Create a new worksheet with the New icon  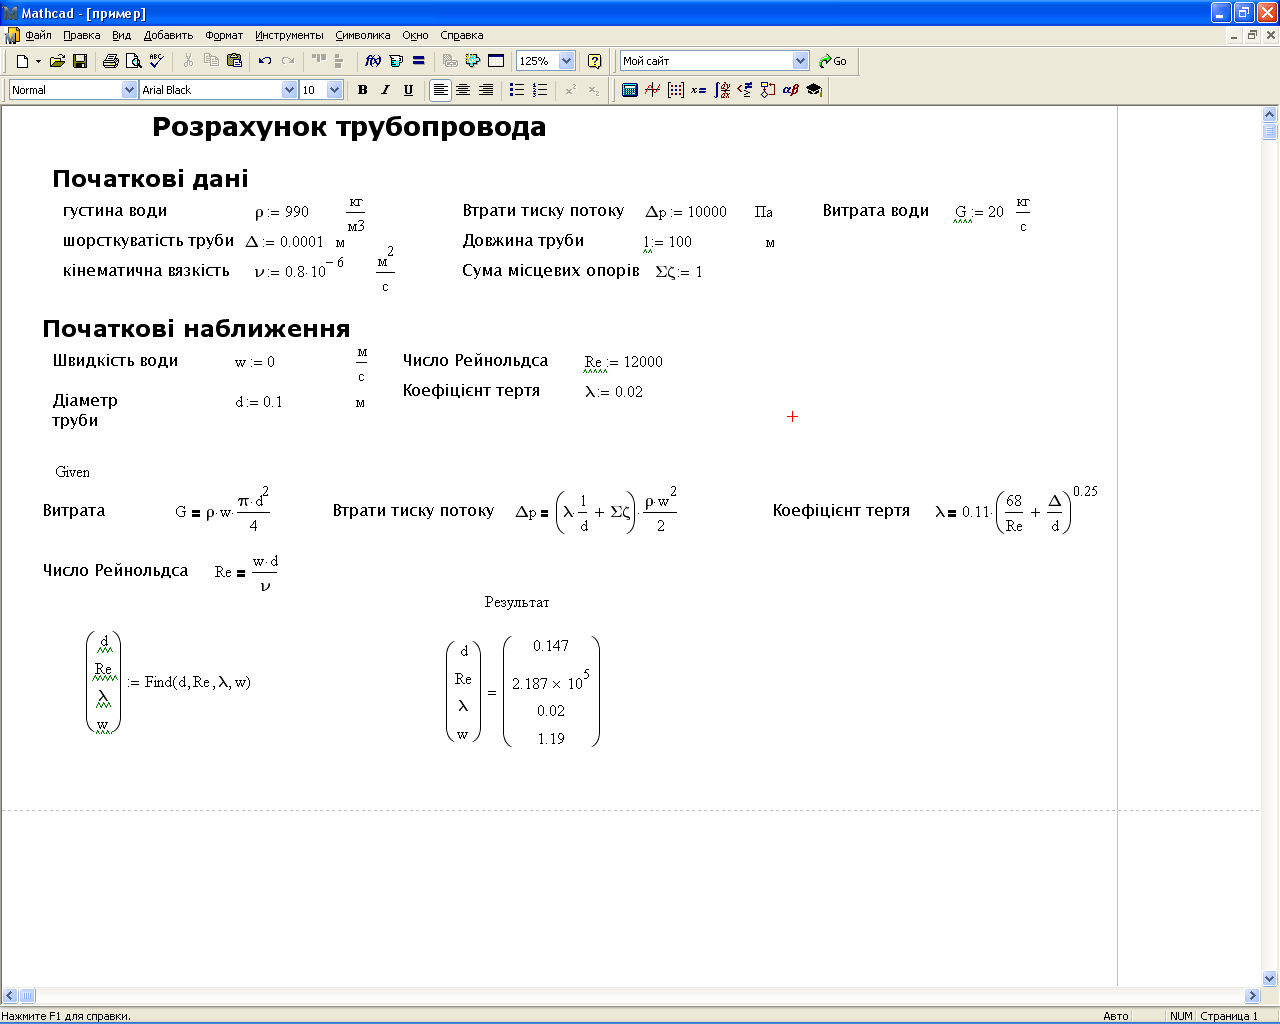click(x=22, y=61)
